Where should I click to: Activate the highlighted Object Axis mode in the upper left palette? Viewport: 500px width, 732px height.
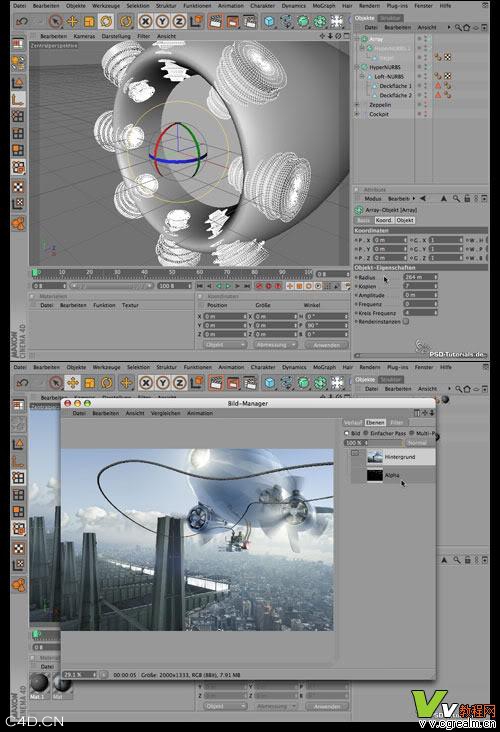point(18,99)
